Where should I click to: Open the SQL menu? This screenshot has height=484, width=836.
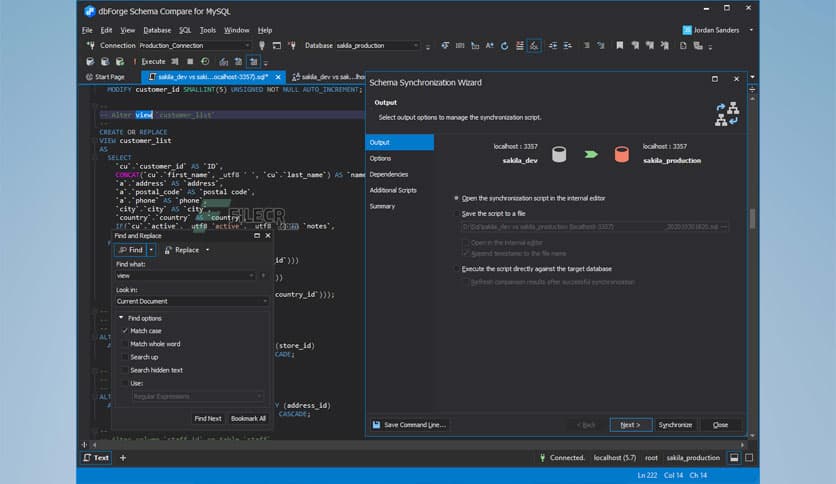coord(185,30)
